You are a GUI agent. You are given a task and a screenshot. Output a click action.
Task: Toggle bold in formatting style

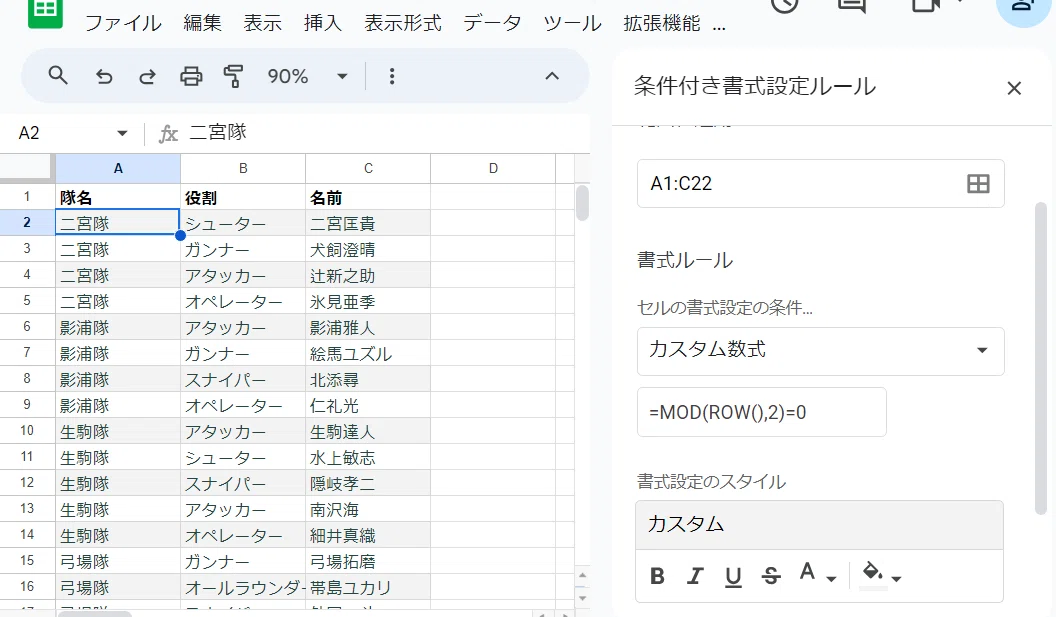point(657,576)
